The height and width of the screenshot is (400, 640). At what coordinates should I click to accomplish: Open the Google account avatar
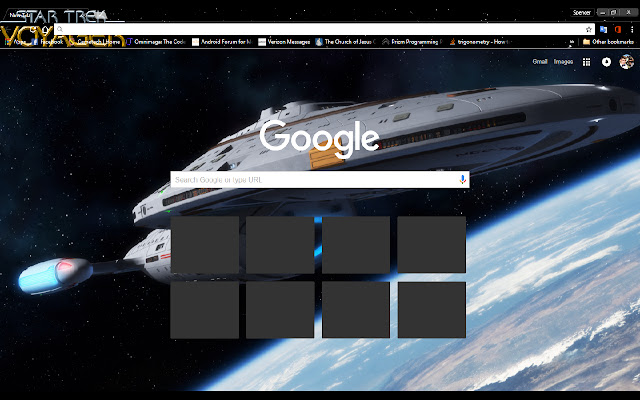tap(626, 62)
